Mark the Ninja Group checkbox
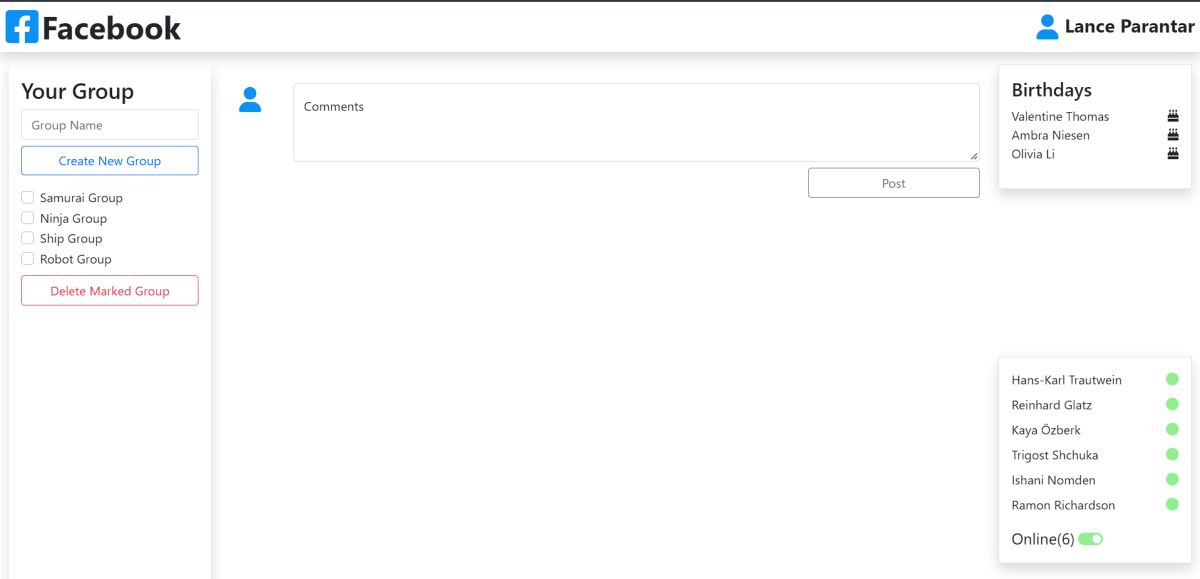This screenshot has width=1200, height=579. [28, 218]
